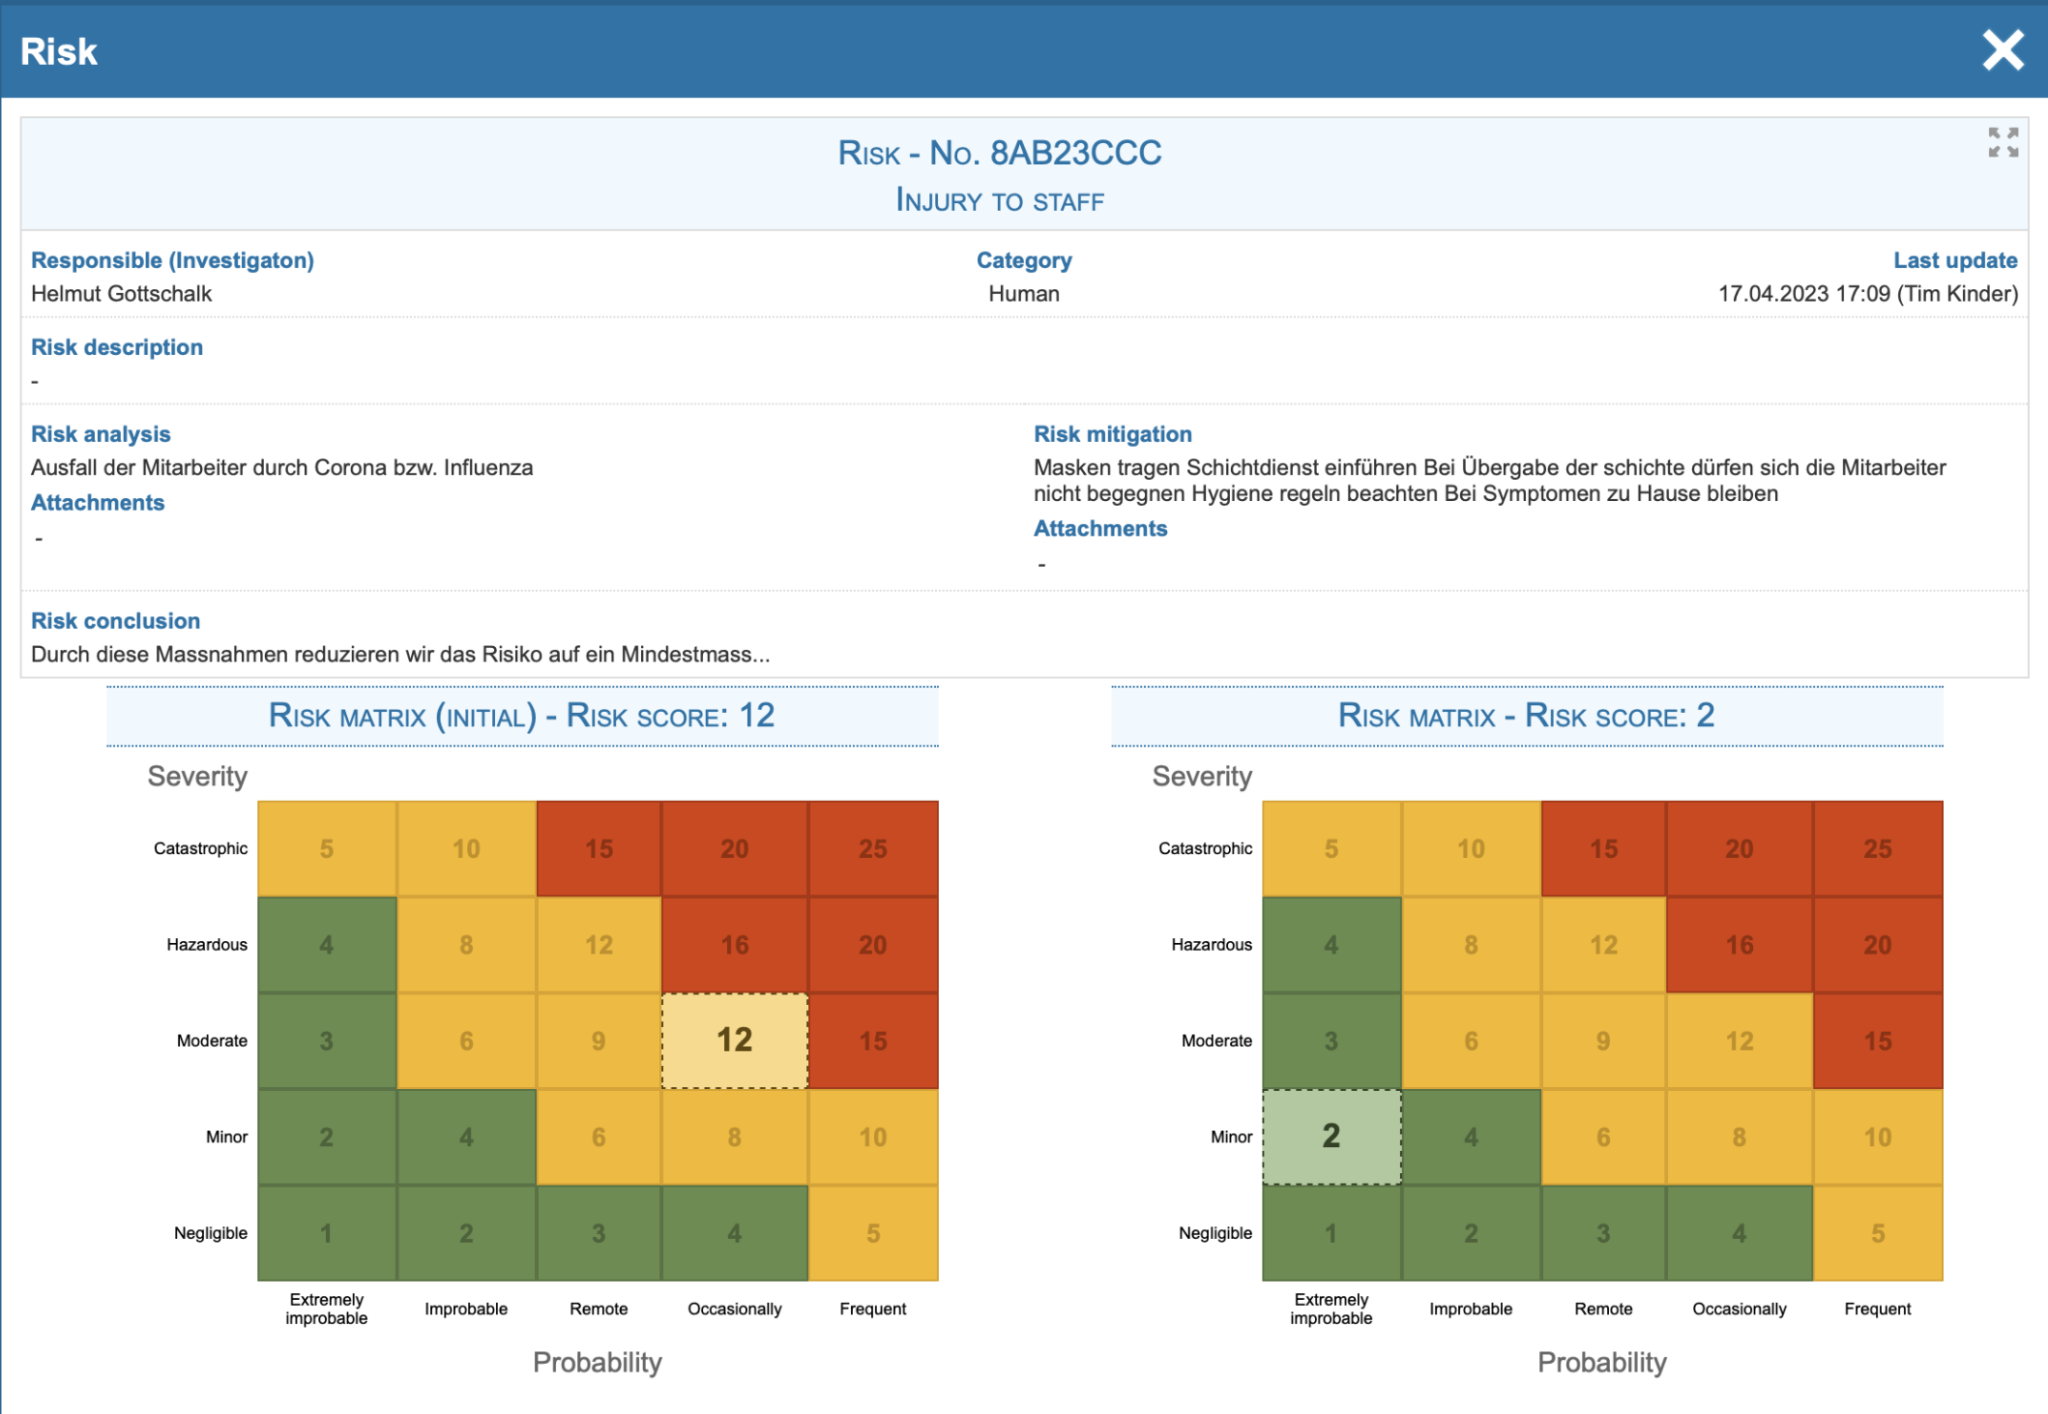This screenshot has height=1414, width=2048.
Task: Select the red cell with value 25 in initial matrix
Action: click(873, 848)
